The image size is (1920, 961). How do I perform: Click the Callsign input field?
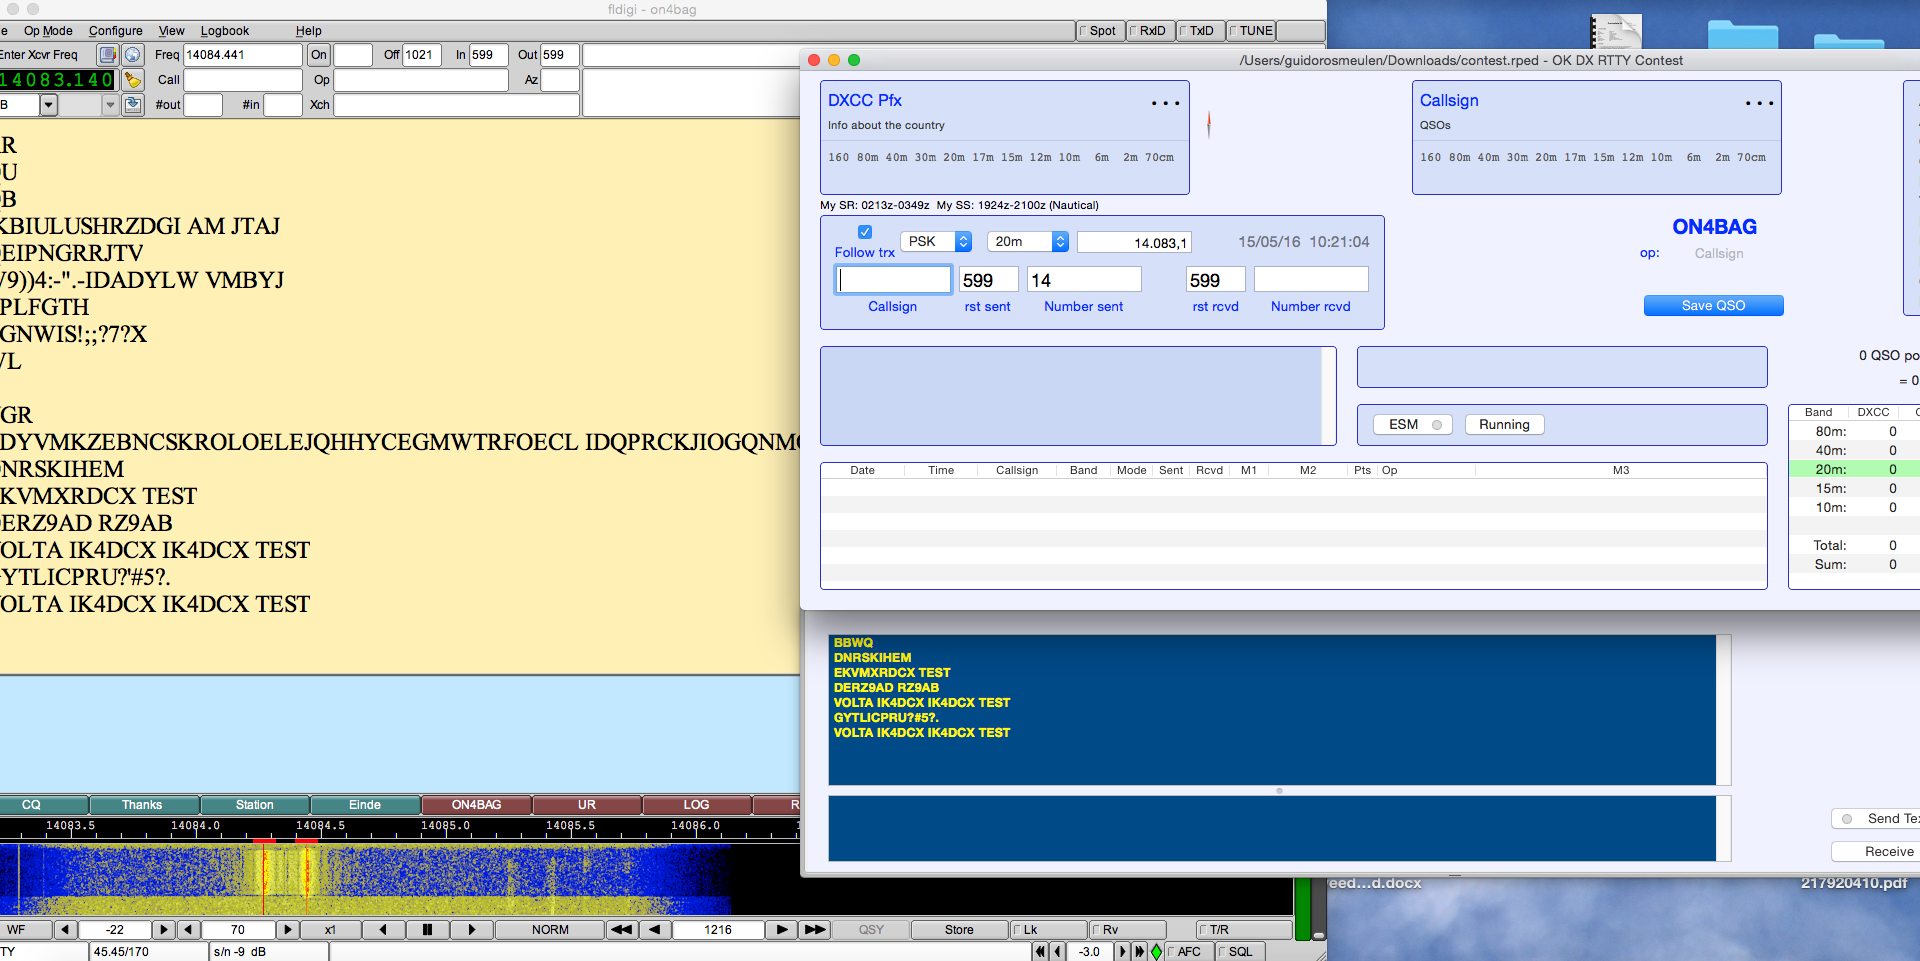[x=893, y=280]
